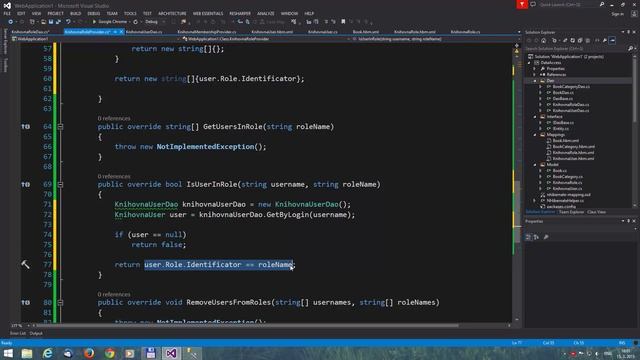Click the override marker on line 80
The width and height of the screenshot is (640, 360).
click(25, 302)
